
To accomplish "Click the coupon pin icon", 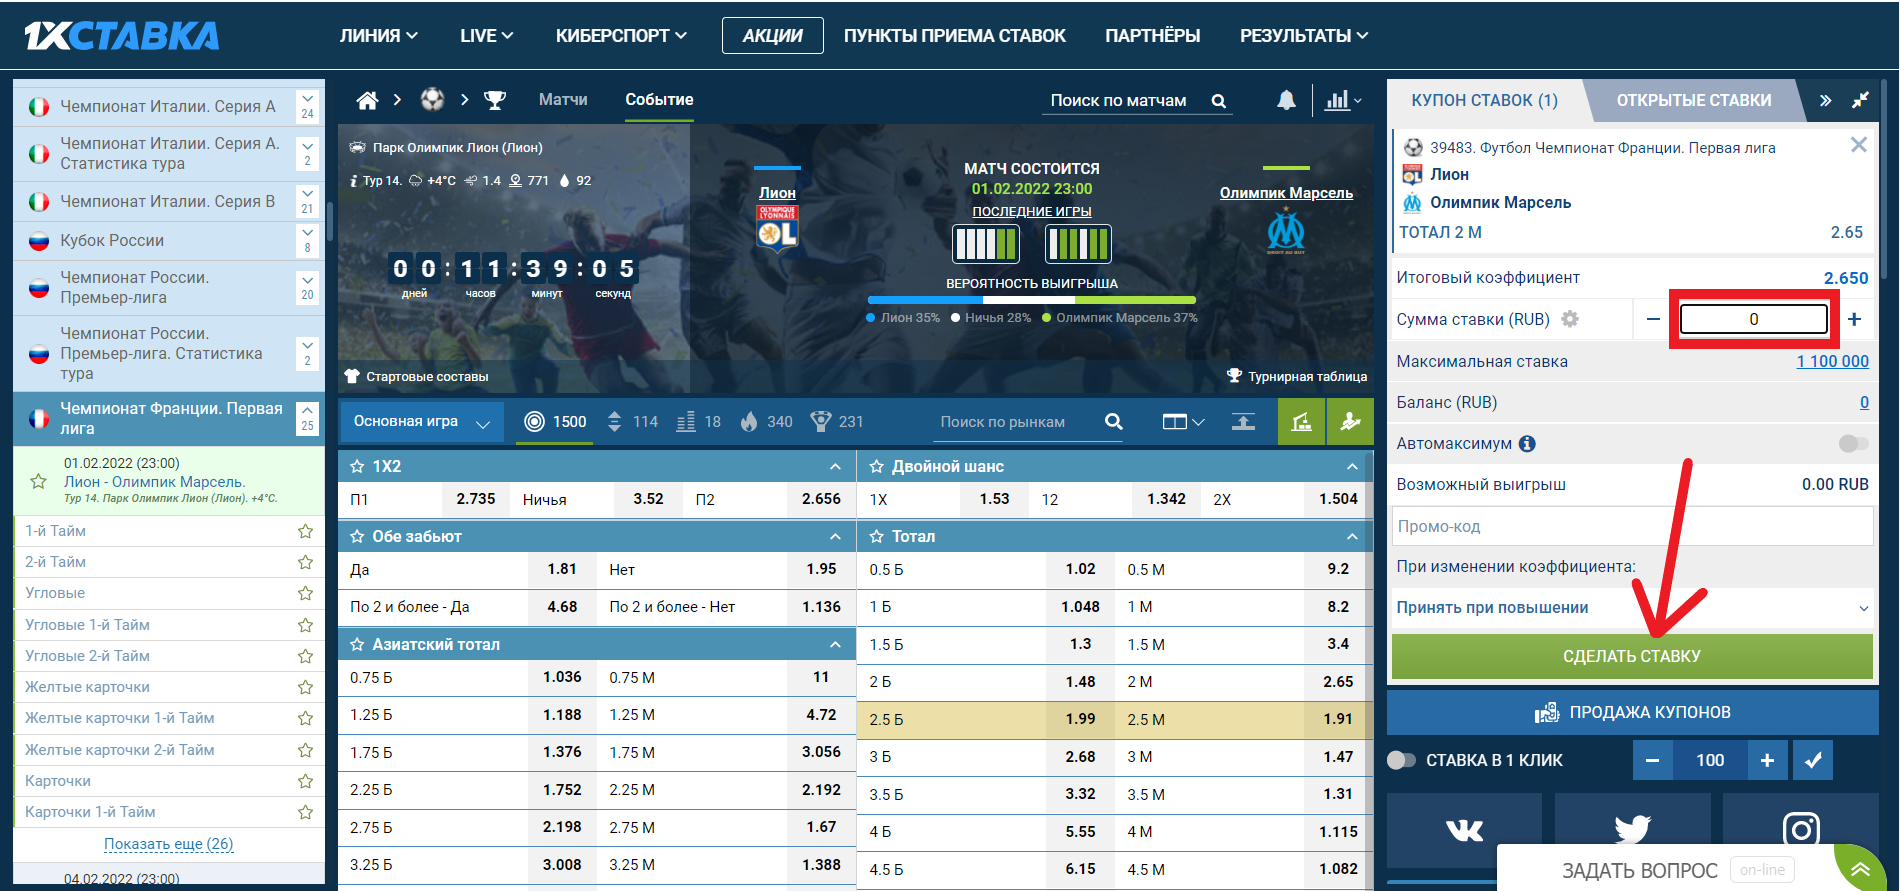I will click(1859, 100).
